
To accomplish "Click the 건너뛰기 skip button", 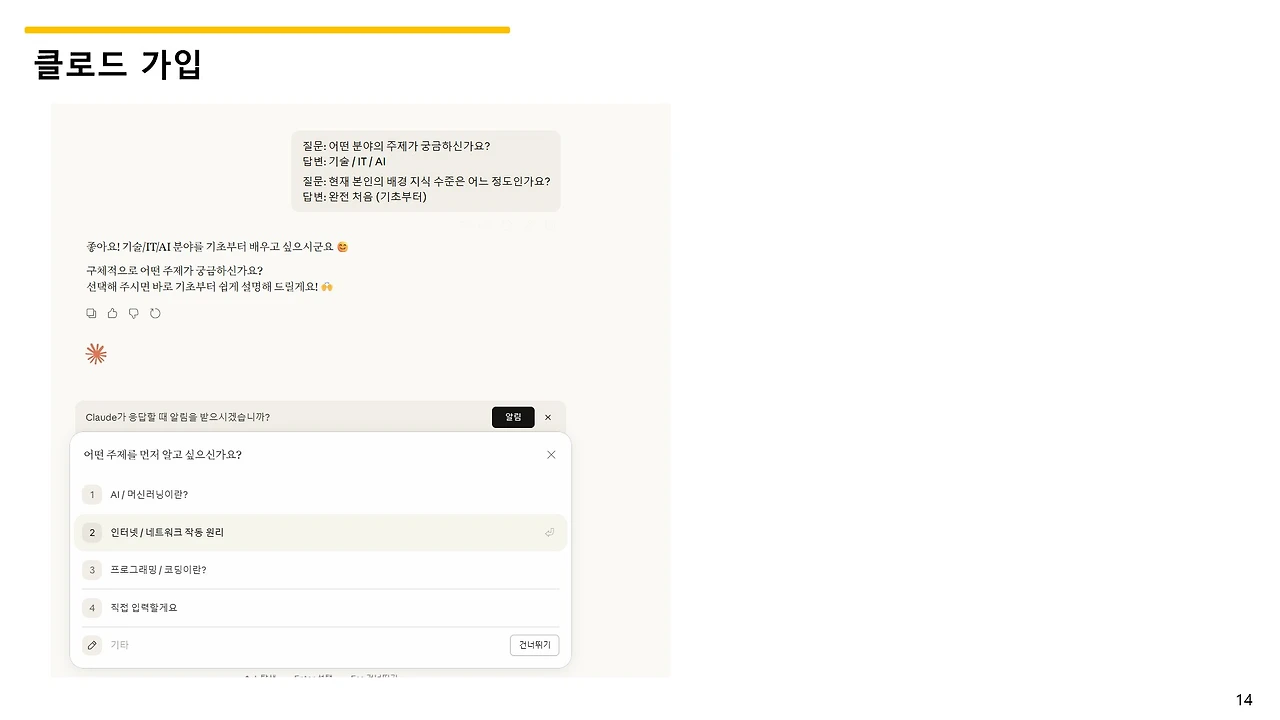I will (x=534, y=645).
